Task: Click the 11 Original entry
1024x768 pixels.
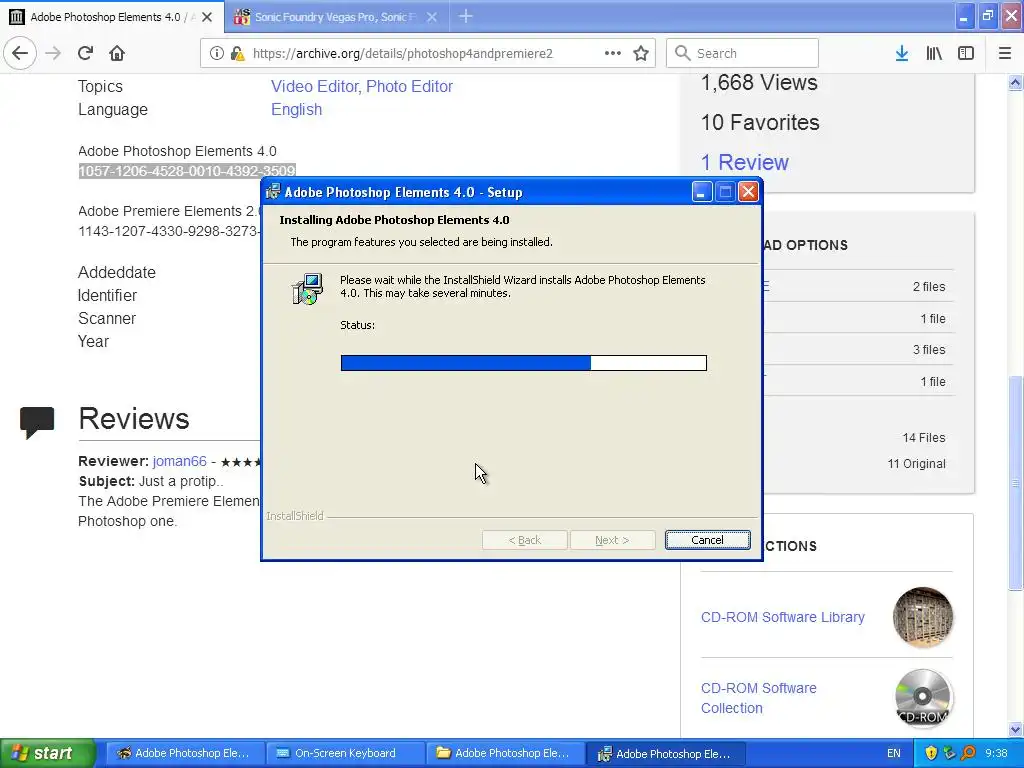Action: 916,464
